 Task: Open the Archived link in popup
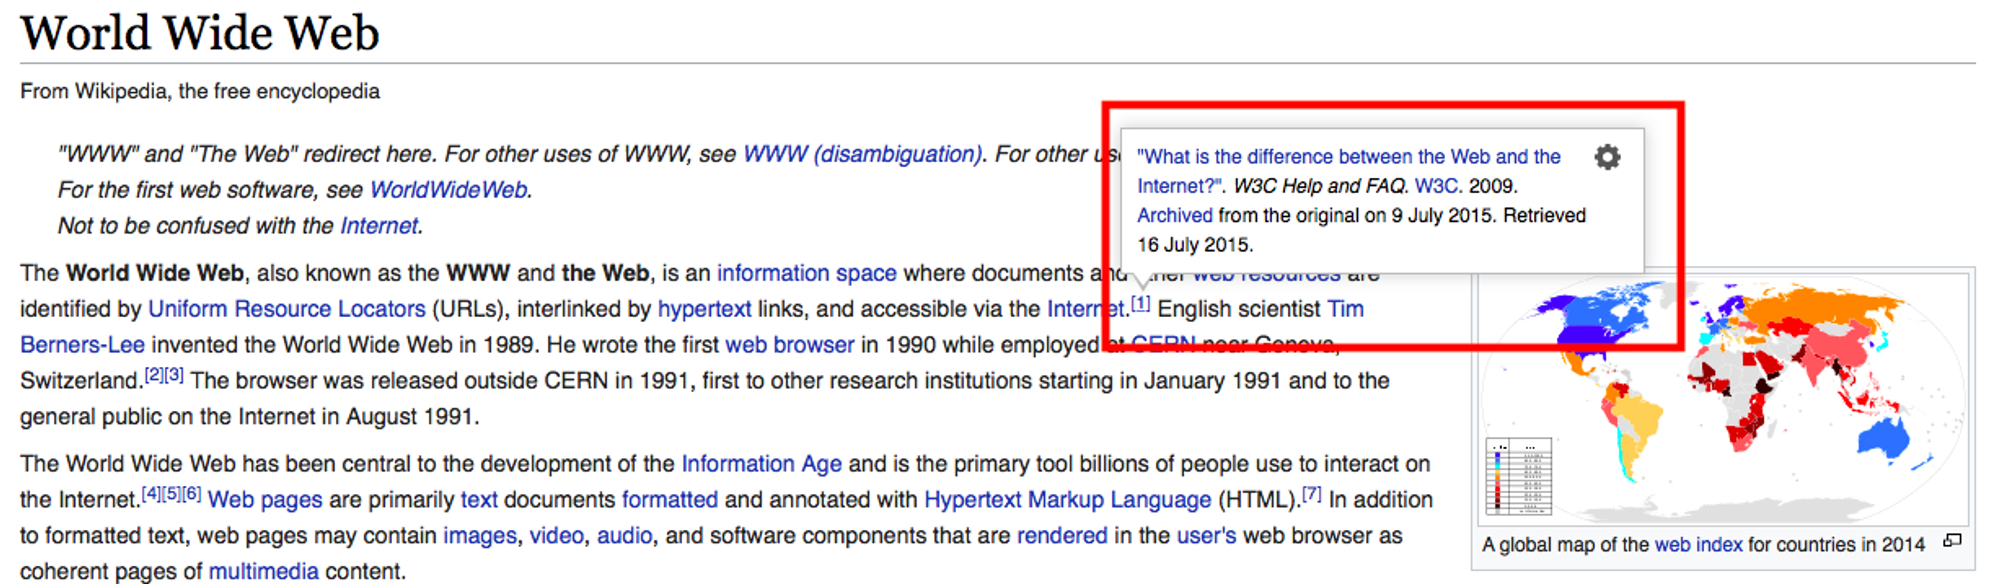point(1174,215)
